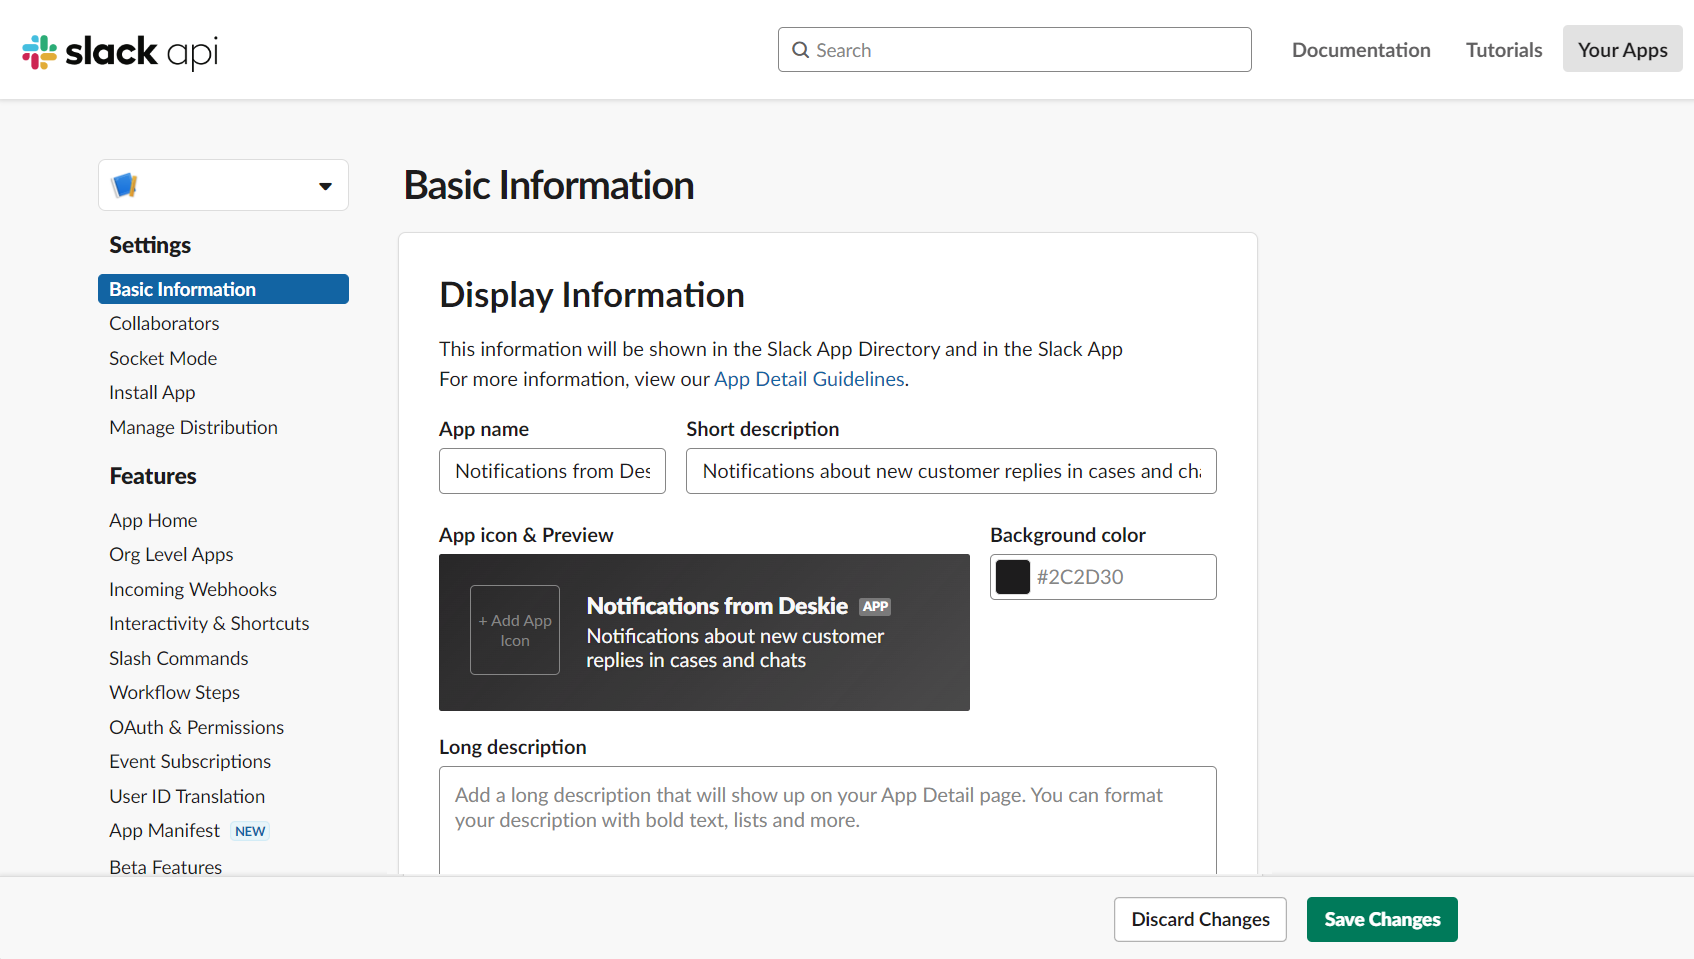Open the app selector dropdown arrow
Image resolution: width=1694 pixels, height=959 pixels.
[x=325, y=186]
